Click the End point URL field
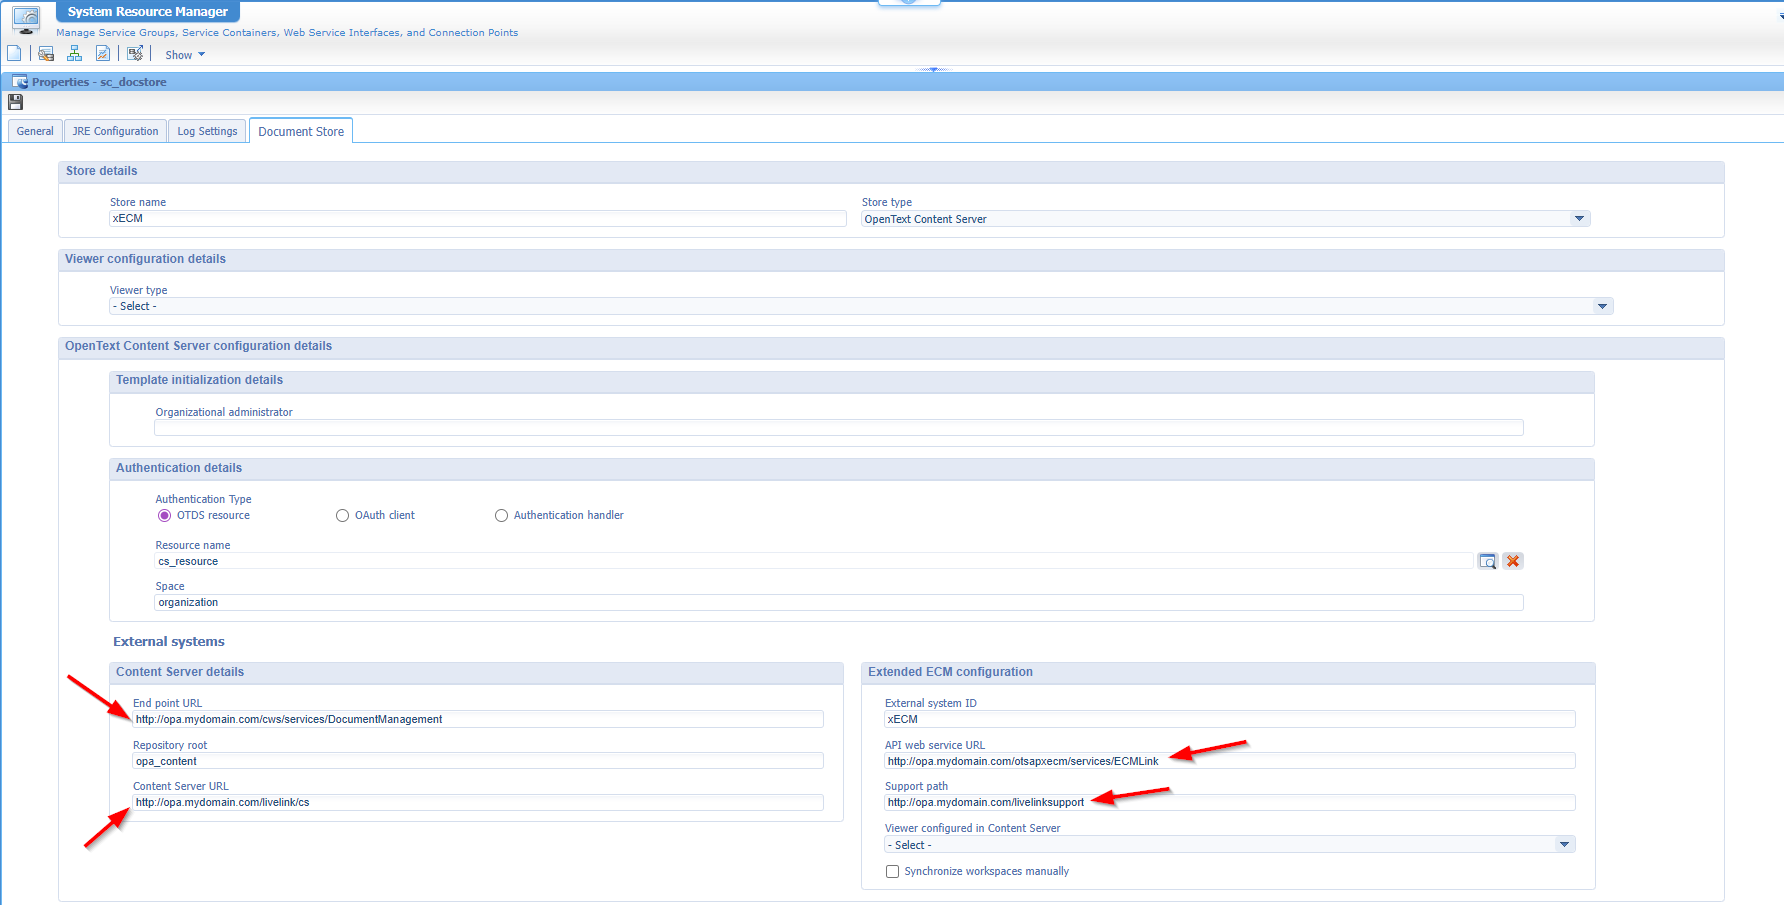The image size is (1784, 905). [x=478, y=720]
